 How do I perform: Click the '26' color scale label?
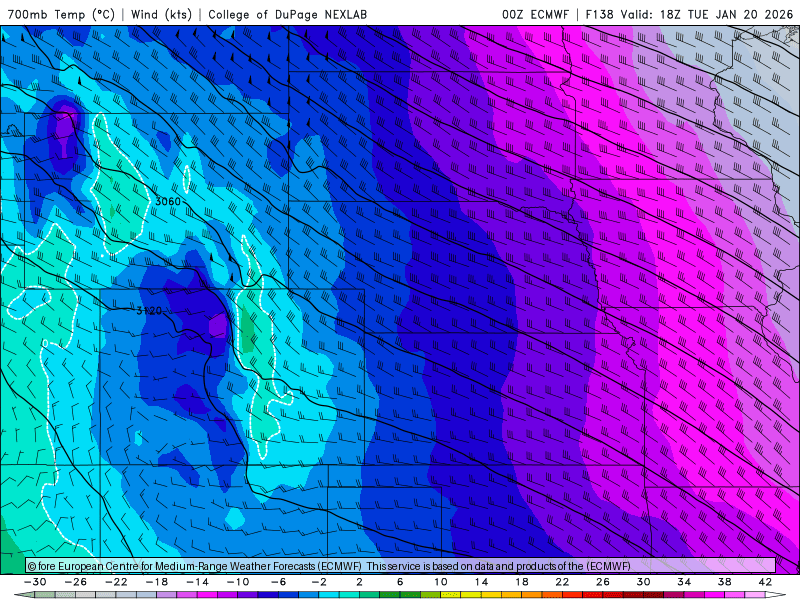603,582
